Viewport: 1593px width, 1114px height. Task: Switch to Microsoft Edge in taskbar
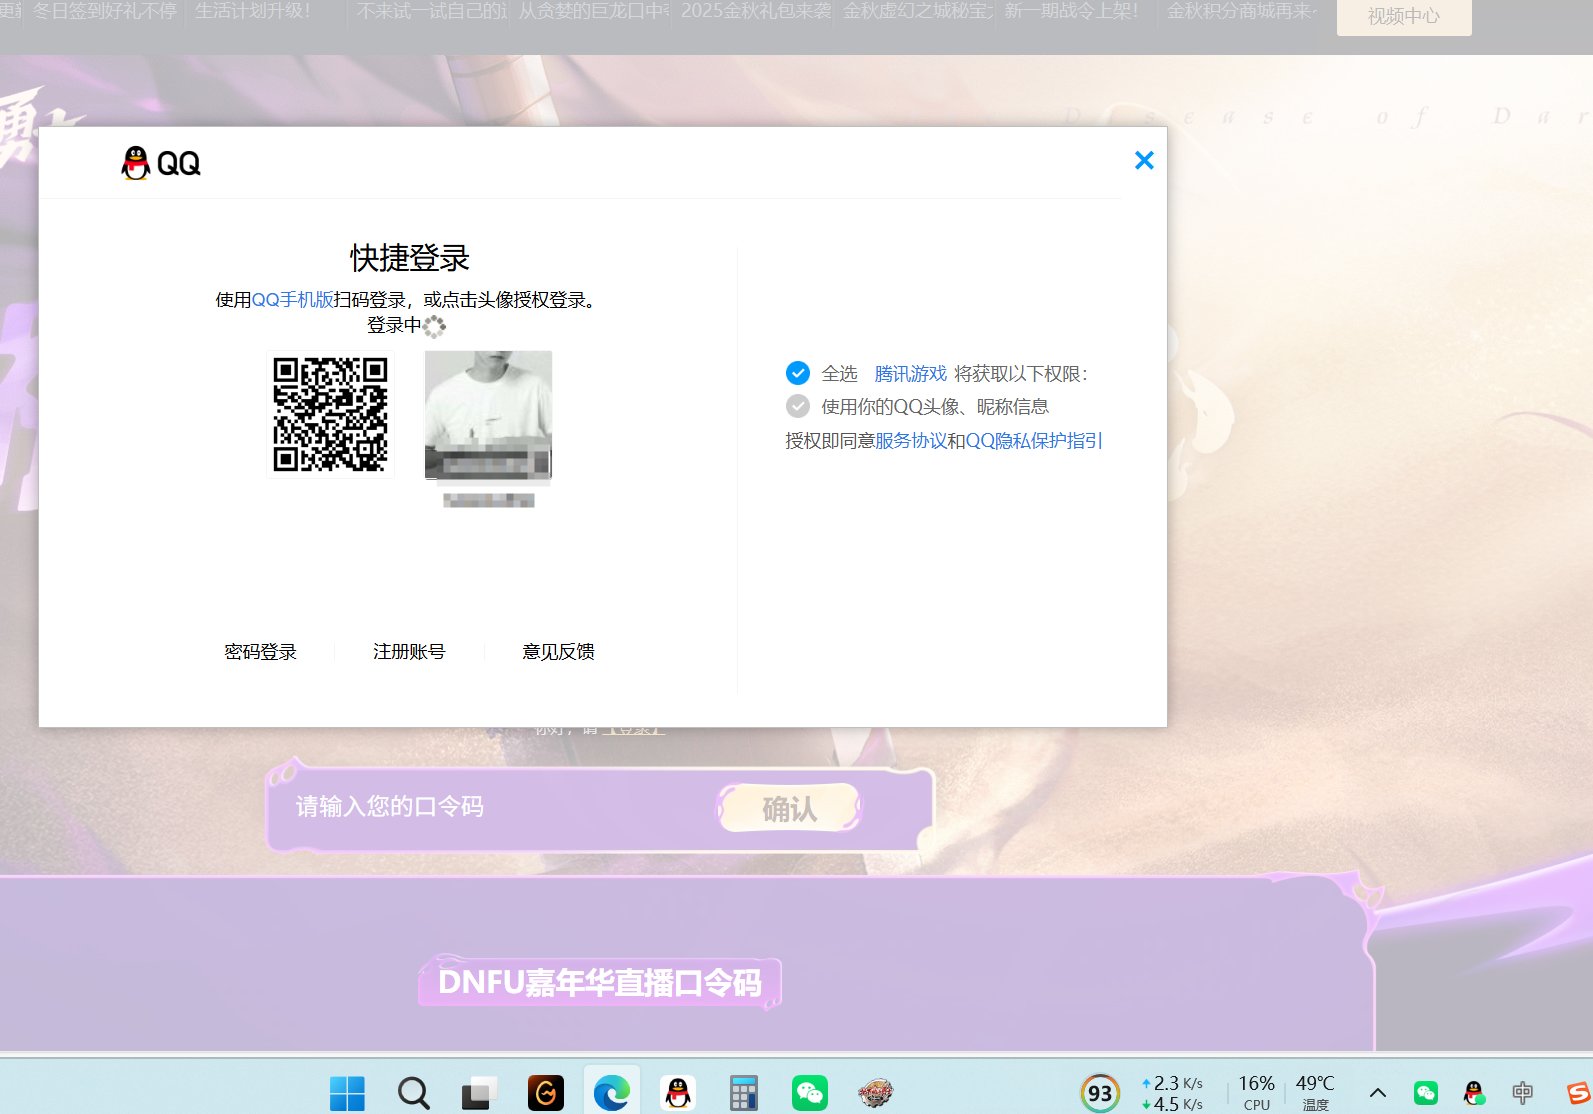(x=611, y=1093)
